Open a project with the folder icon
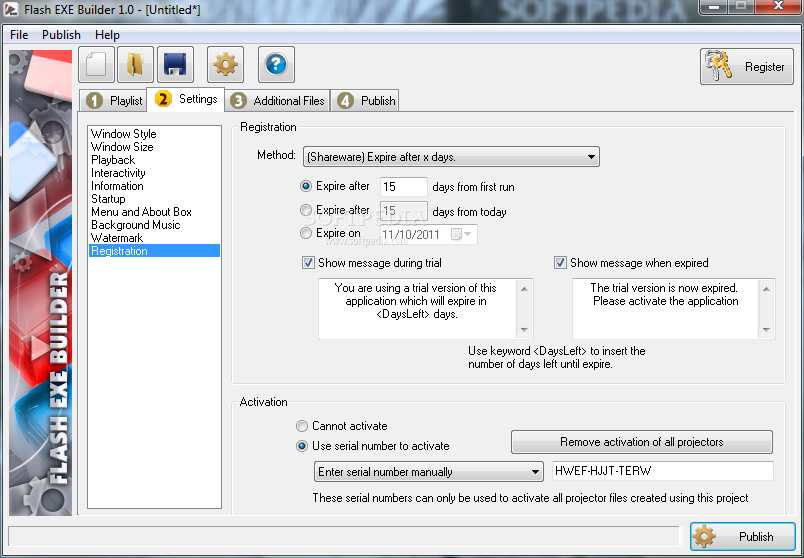The height and width of the screenshot is (558, 804). [x=135, y=65]
